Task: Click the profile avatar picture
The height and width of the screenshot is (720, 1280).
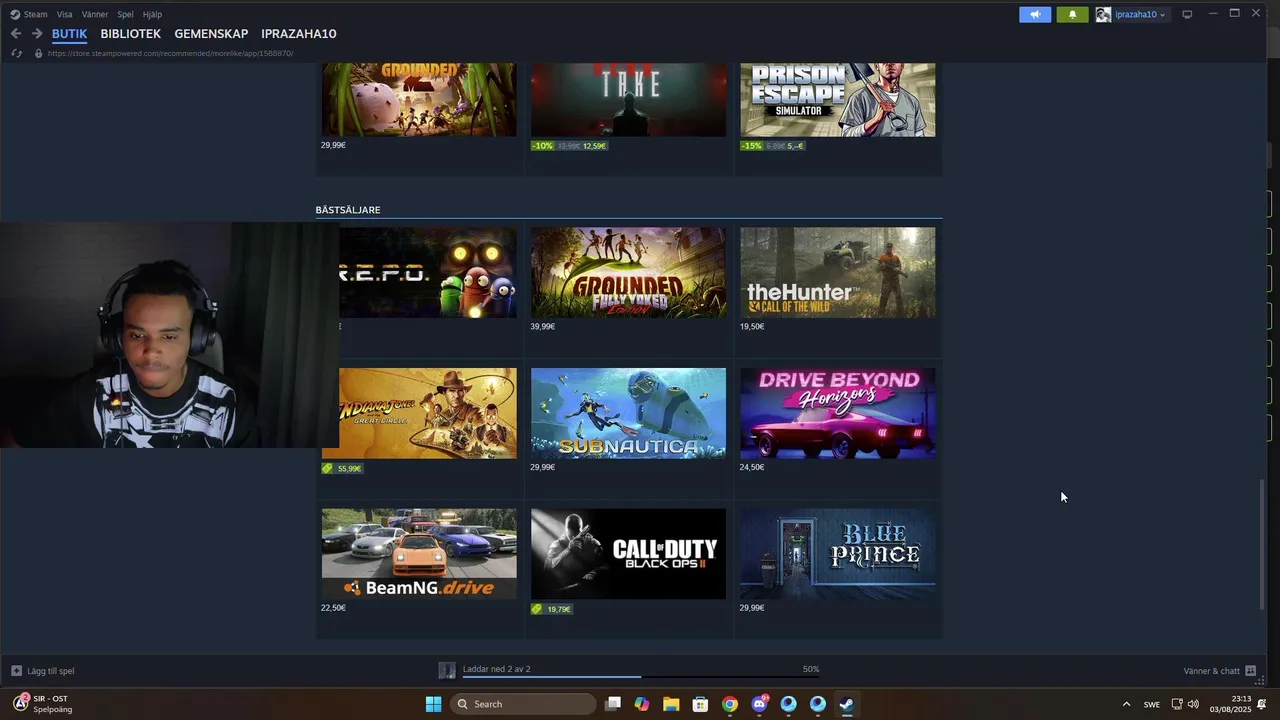Action: point(1103,14)
